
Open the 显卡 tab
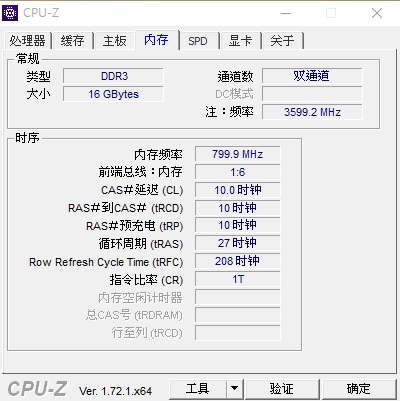[240, 41]
